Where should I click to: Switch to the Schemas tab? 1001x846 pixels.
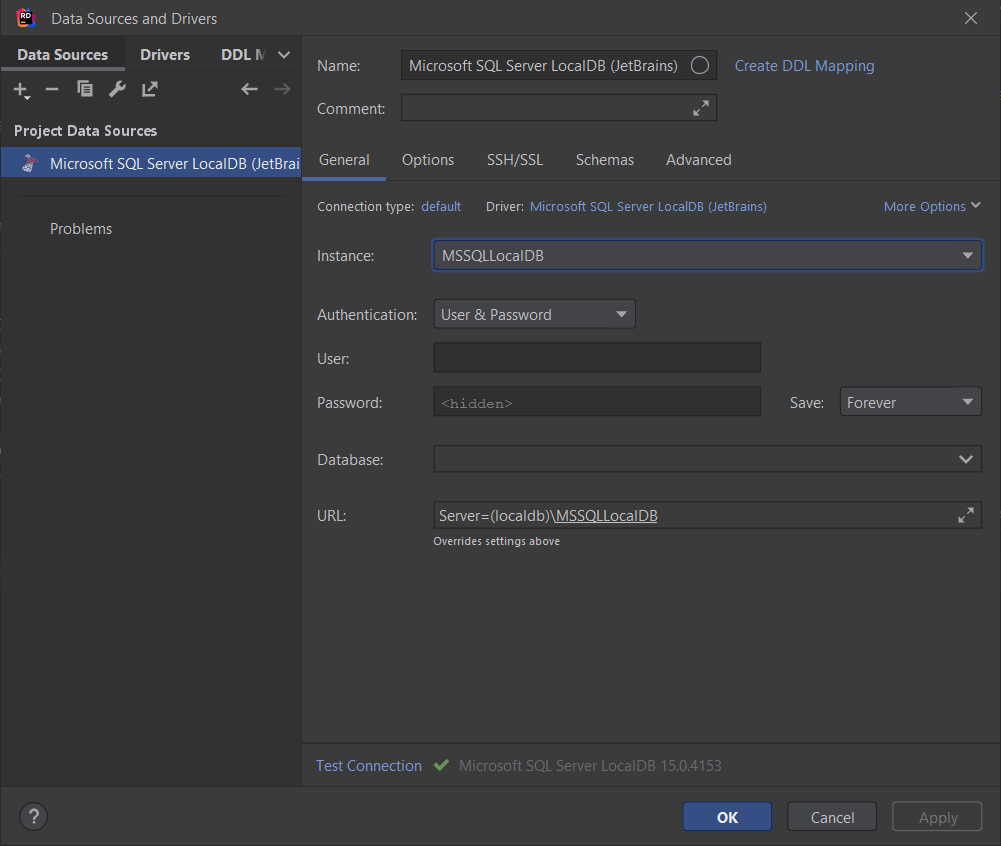605,160
